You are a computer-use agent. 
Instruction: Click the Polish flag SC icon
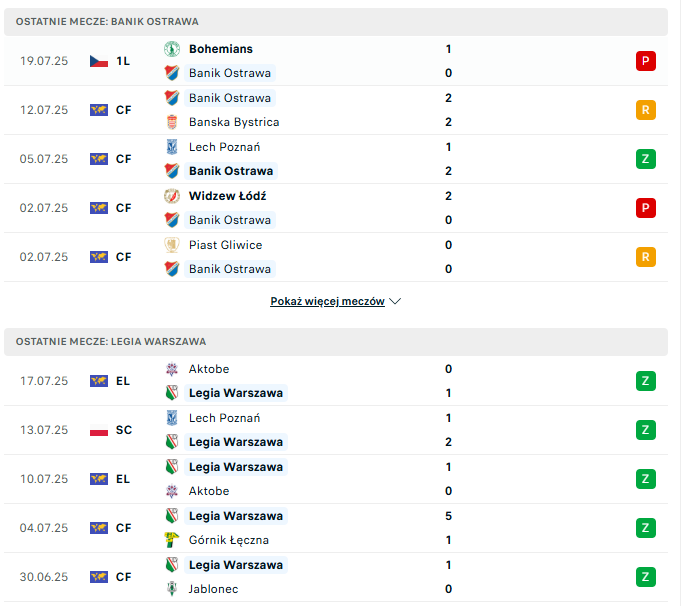point(99,430)
